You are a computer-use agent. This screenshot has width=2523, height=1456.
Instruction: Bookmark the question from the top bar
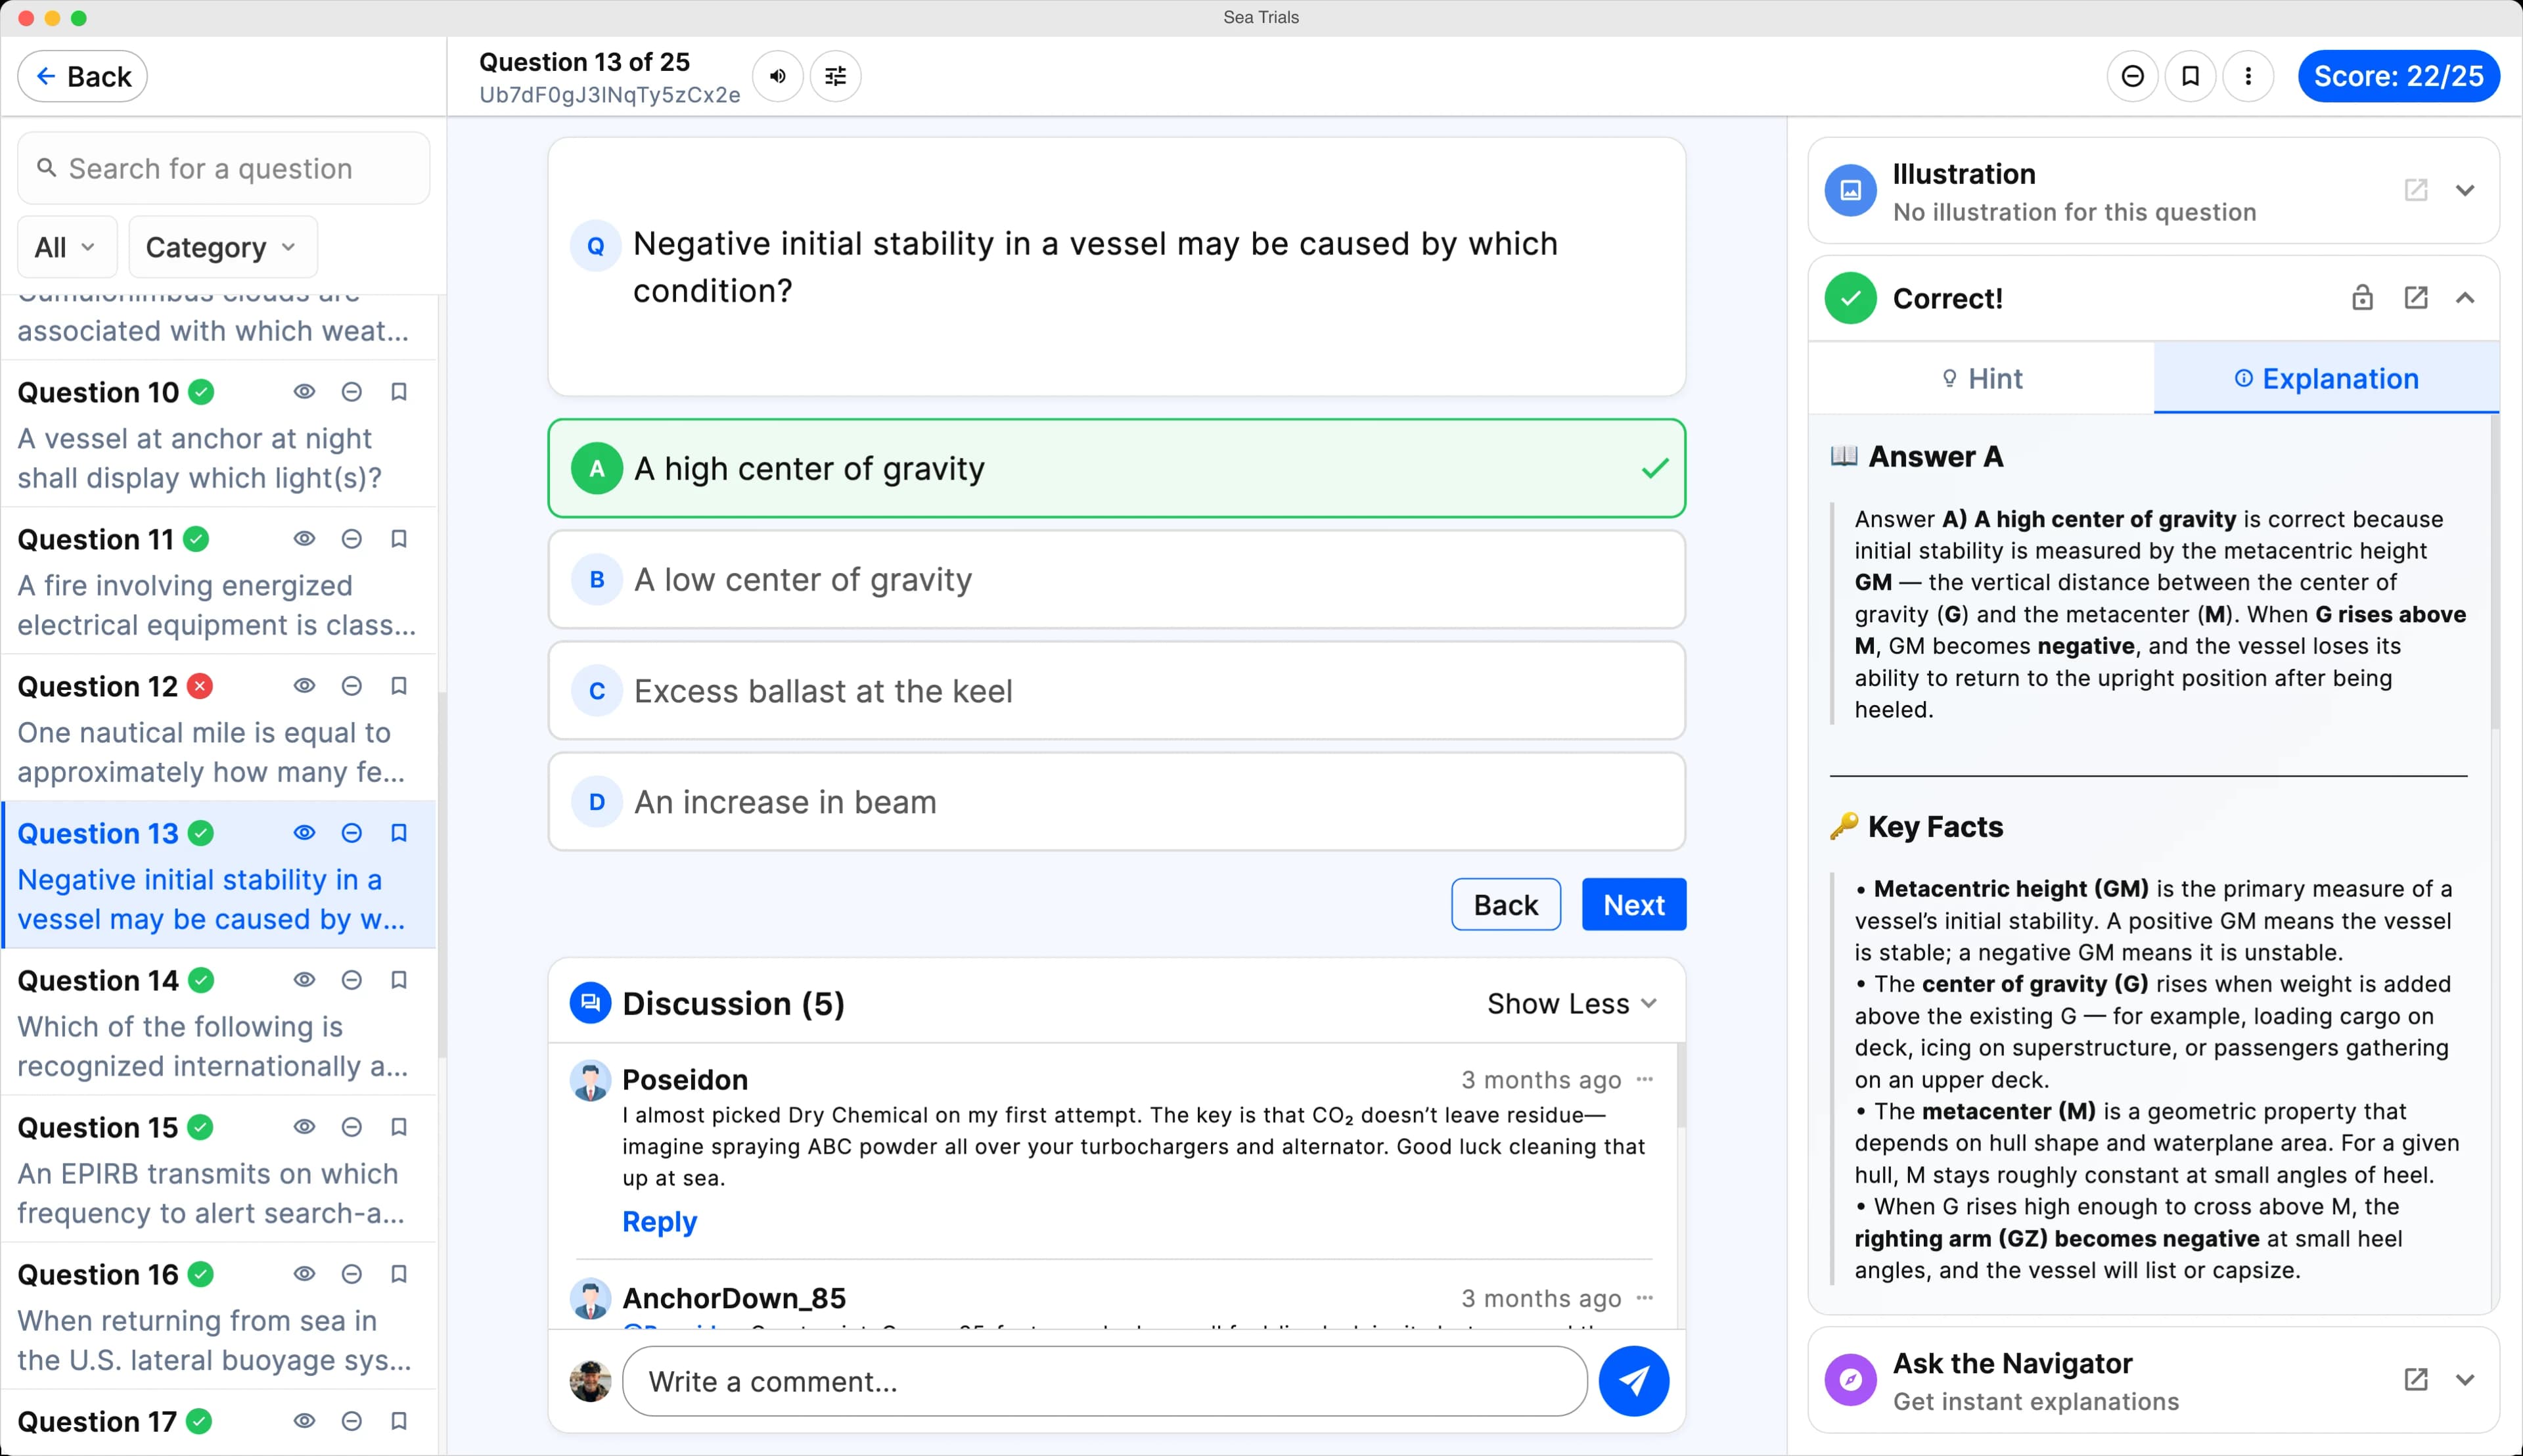(2190, 76)
